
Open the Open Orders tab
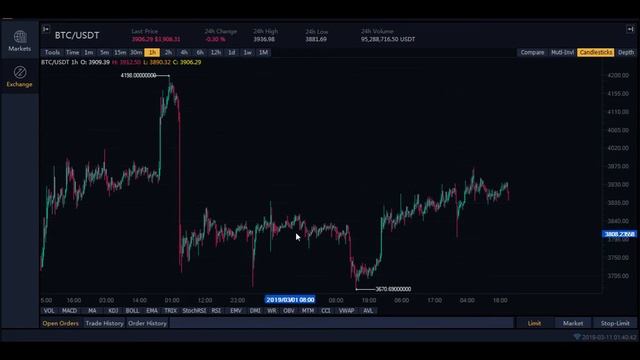point(60,323)
